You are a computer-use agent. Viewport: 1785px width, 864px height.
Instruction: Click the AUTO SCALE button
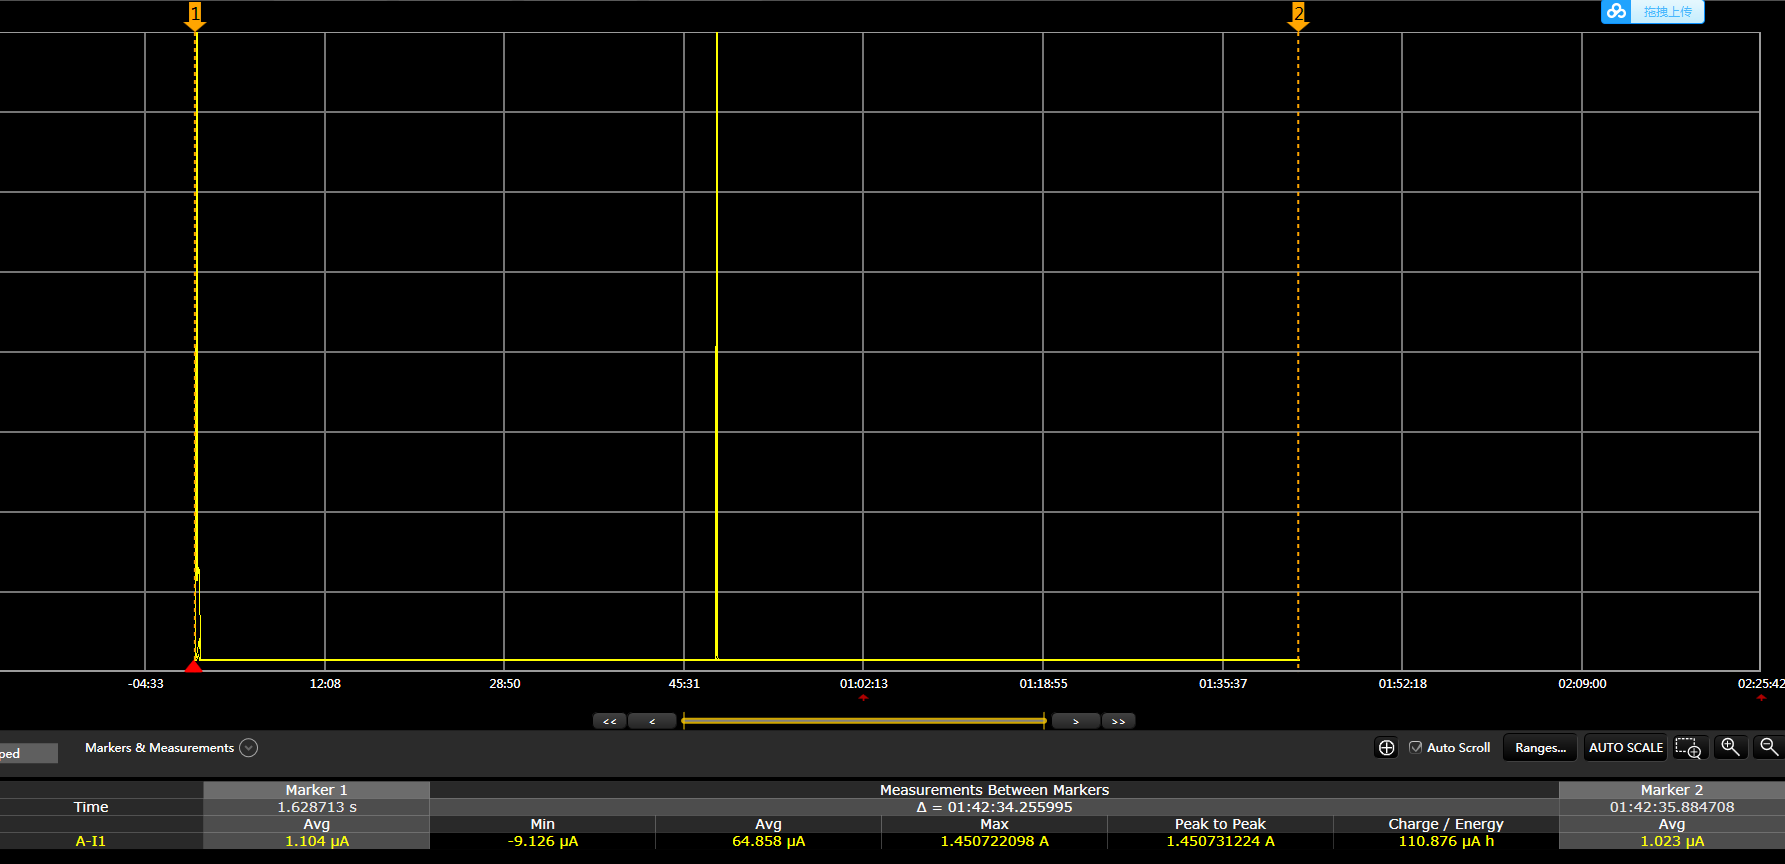[1625, 748]
